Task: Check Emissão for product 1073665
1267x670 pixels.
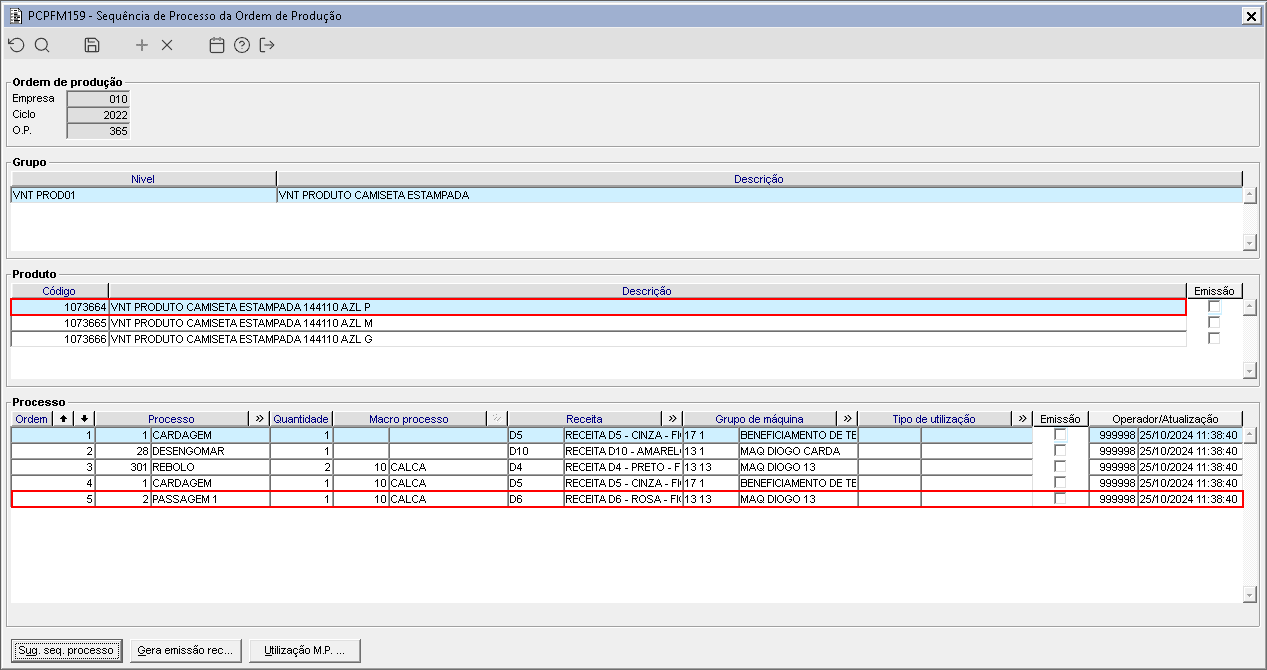Action: pos(1214,323)
